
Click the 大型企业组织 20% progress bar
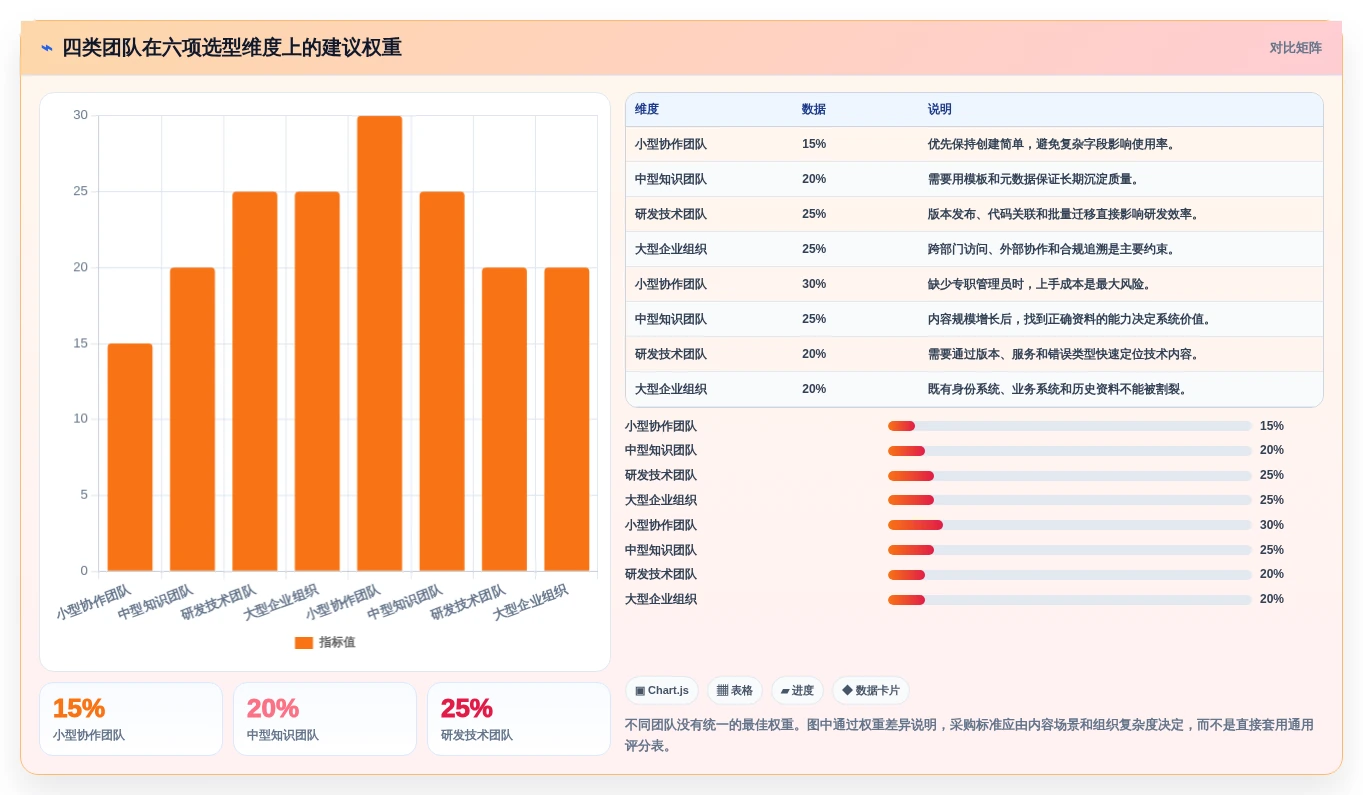pyautogui.click(x=1069, y=599)
